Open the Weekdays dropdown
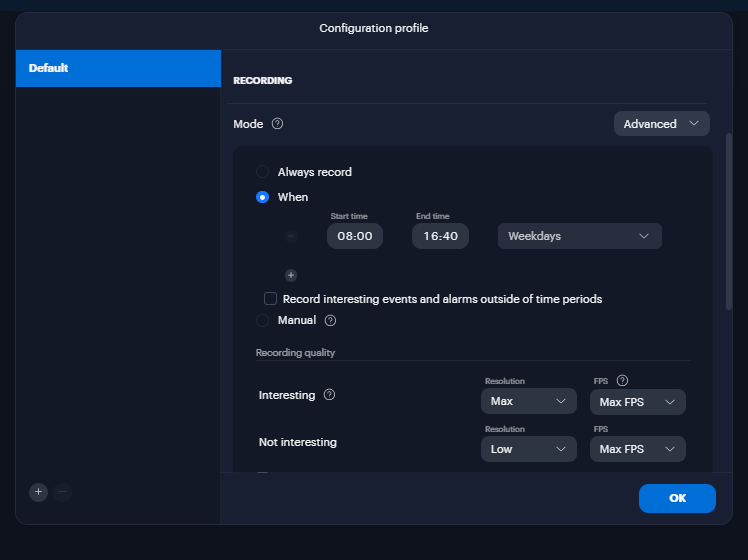Image resolution: width=748 pixels, height=560 pixels. 580,236
